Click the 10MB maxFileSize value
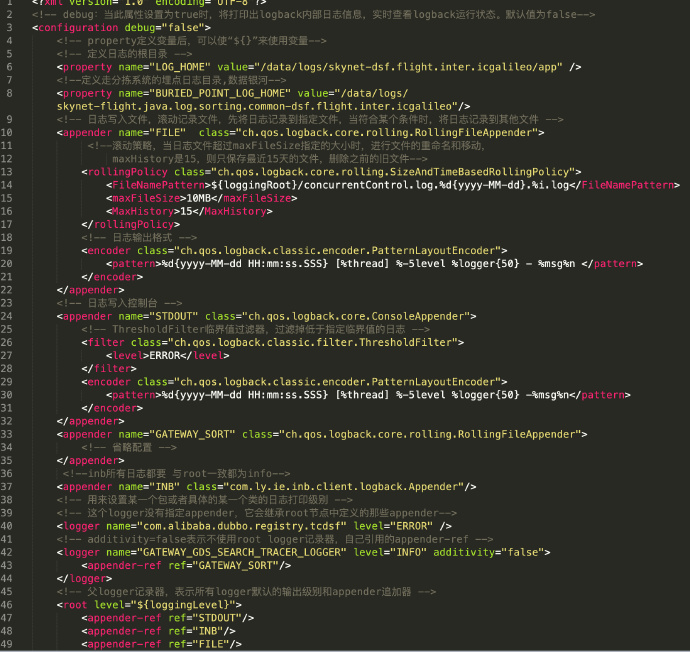Screen dimensions: 690x652 (199, 198)
